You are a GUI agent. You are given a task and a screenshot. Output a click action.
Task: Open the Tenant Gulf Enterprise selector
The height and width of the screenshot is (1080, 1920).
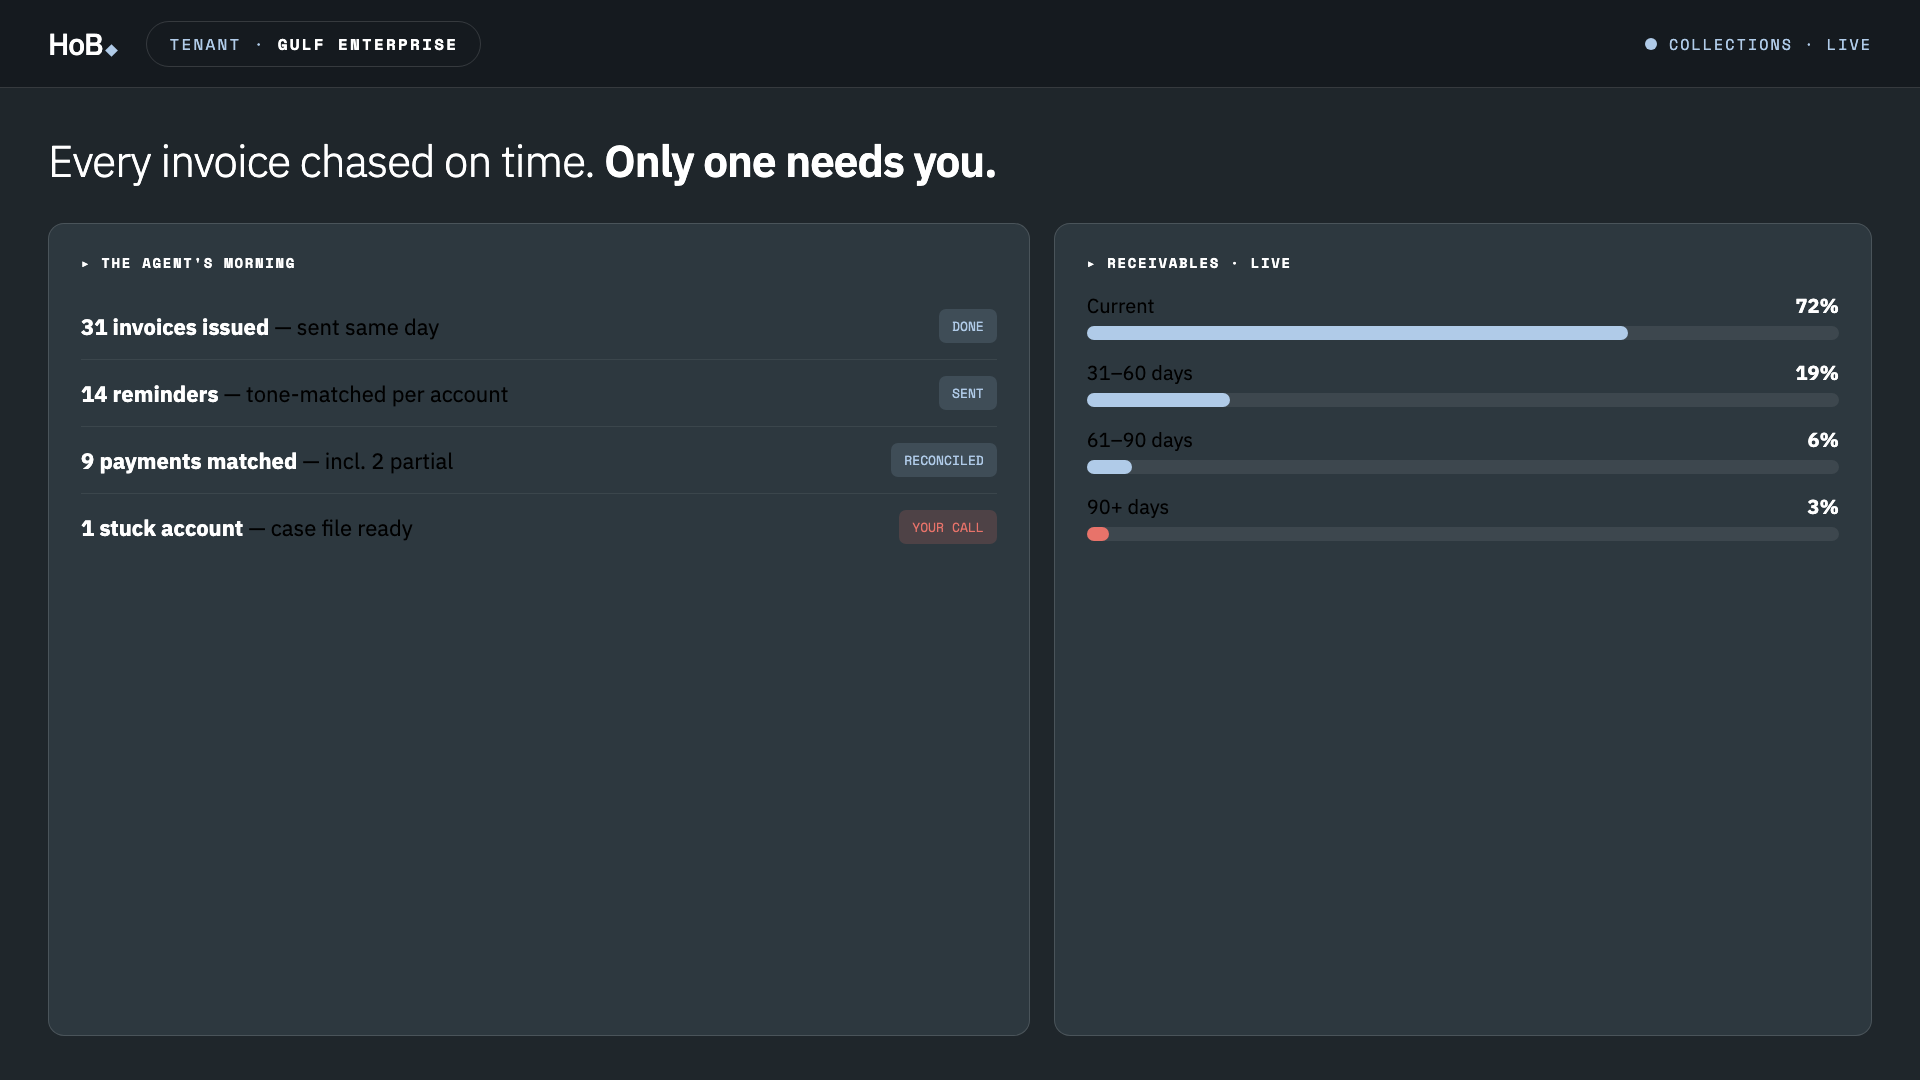(x=313, y=44)
